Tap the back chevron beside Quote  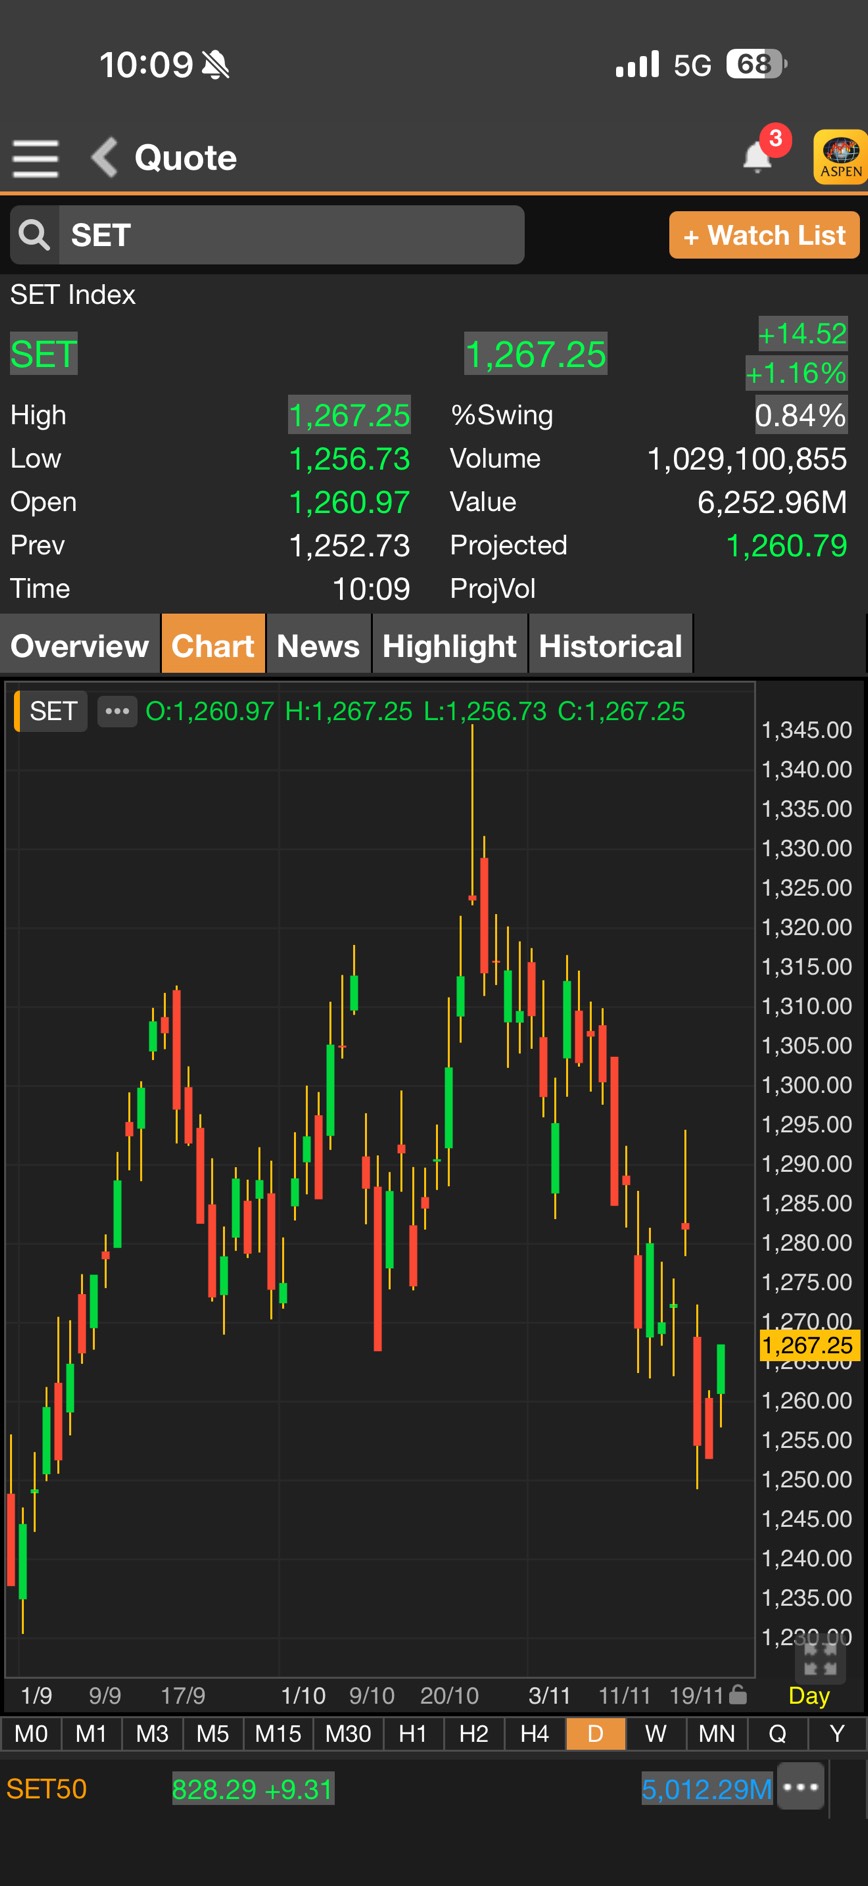105,158
